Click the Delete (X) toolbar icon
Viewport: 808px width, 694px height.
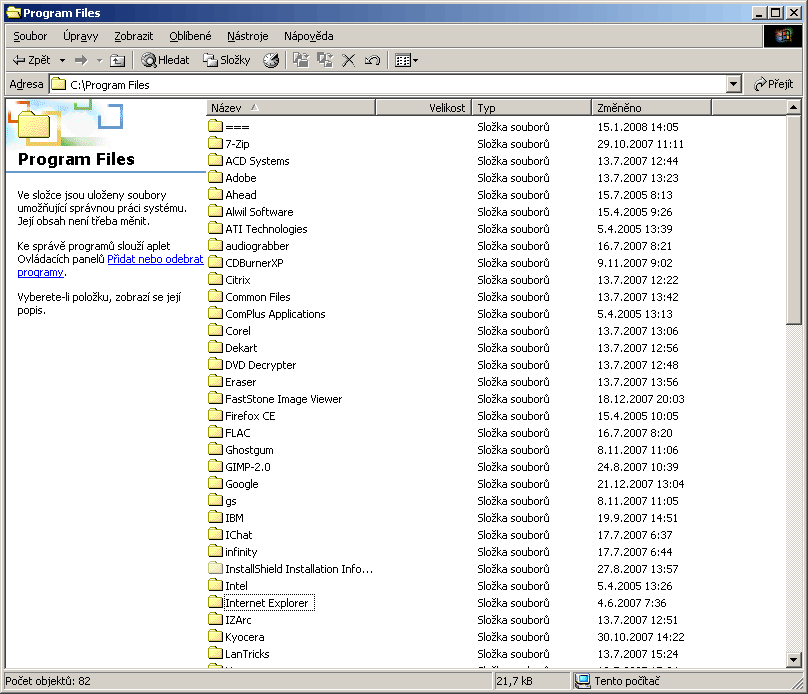coord(348,60)
